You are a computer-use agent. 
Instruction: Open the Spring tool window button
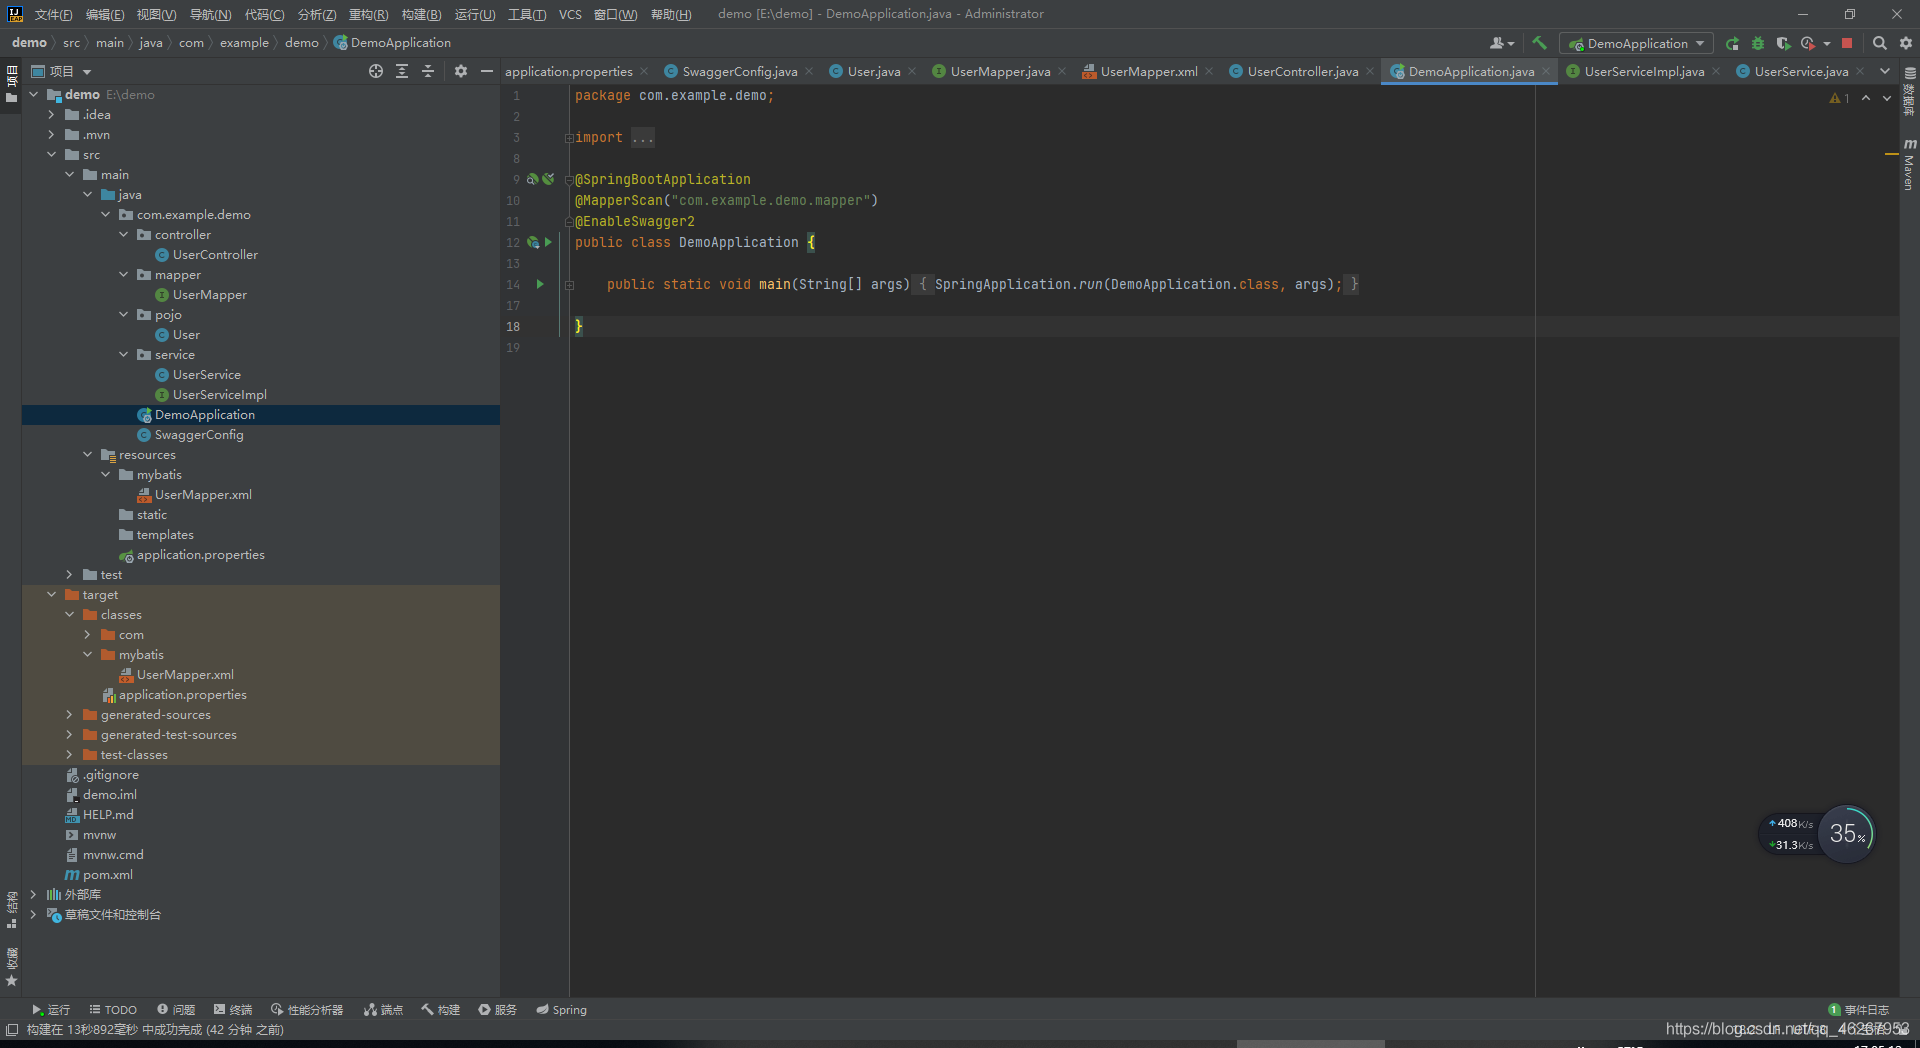[561, 1010]
